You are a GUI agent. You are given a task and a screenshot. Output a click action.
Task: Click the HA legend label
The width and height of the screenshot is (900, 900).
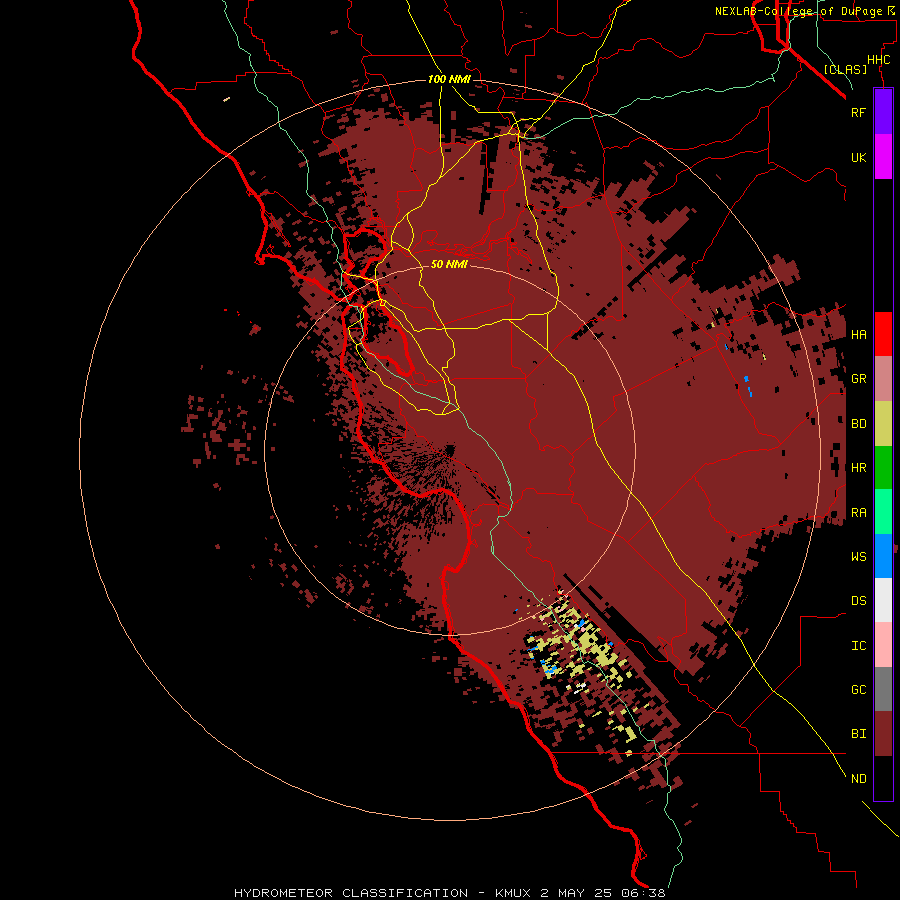point(858,335)
